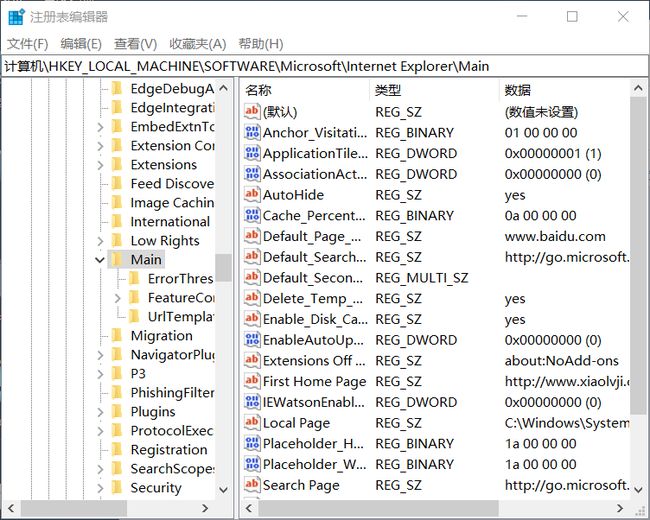Open the 帮助(H) menu
This screenshot has width=650, height=520.
tap(261, 44)
